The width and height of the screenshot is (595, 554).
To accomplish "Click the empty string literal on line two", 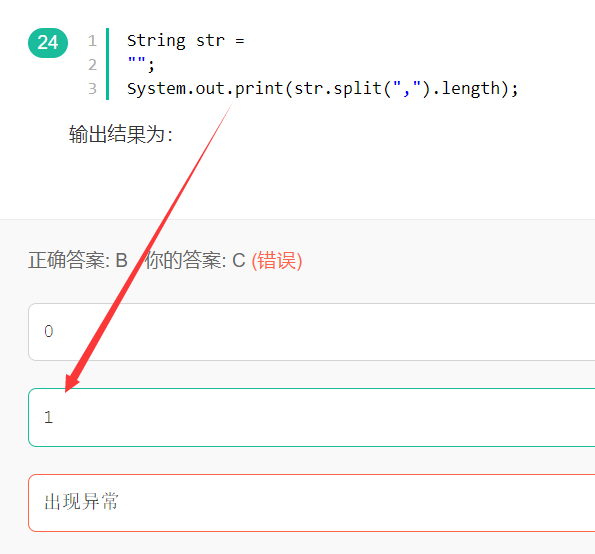I will [137, 60].
